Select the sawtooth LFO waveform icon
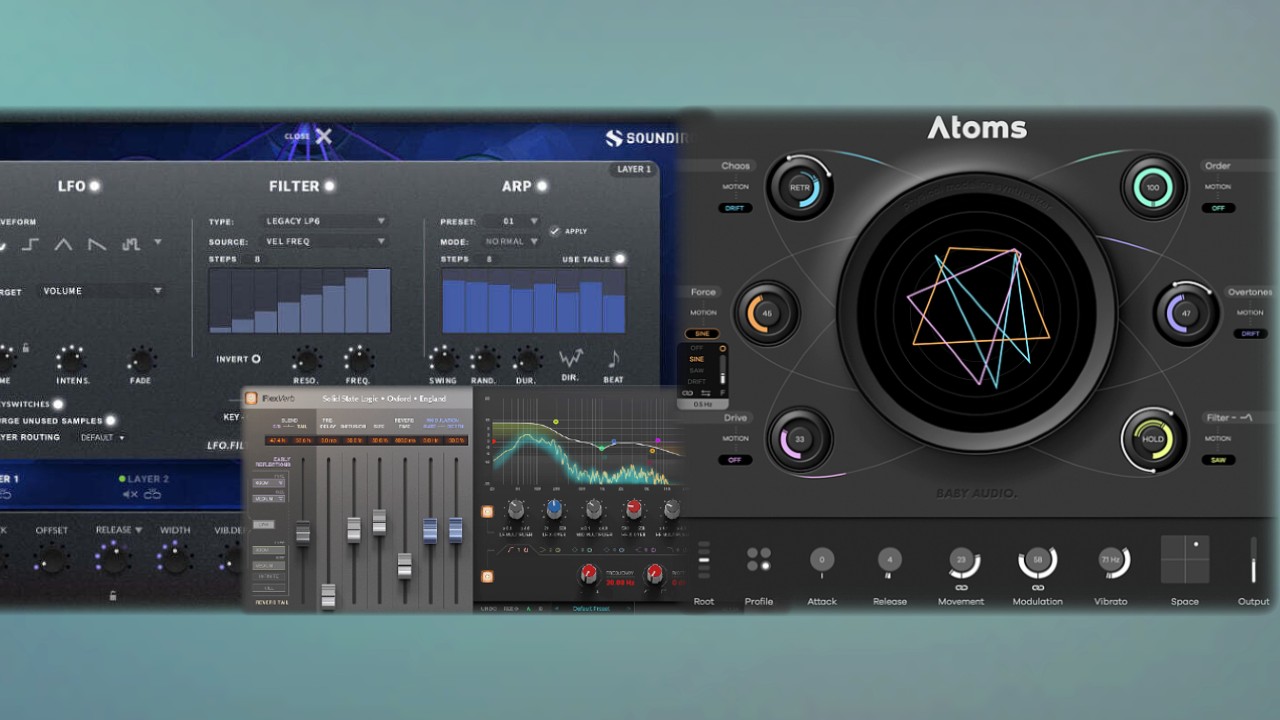This screenshot has height=720, width=1280. click(96, 243)
